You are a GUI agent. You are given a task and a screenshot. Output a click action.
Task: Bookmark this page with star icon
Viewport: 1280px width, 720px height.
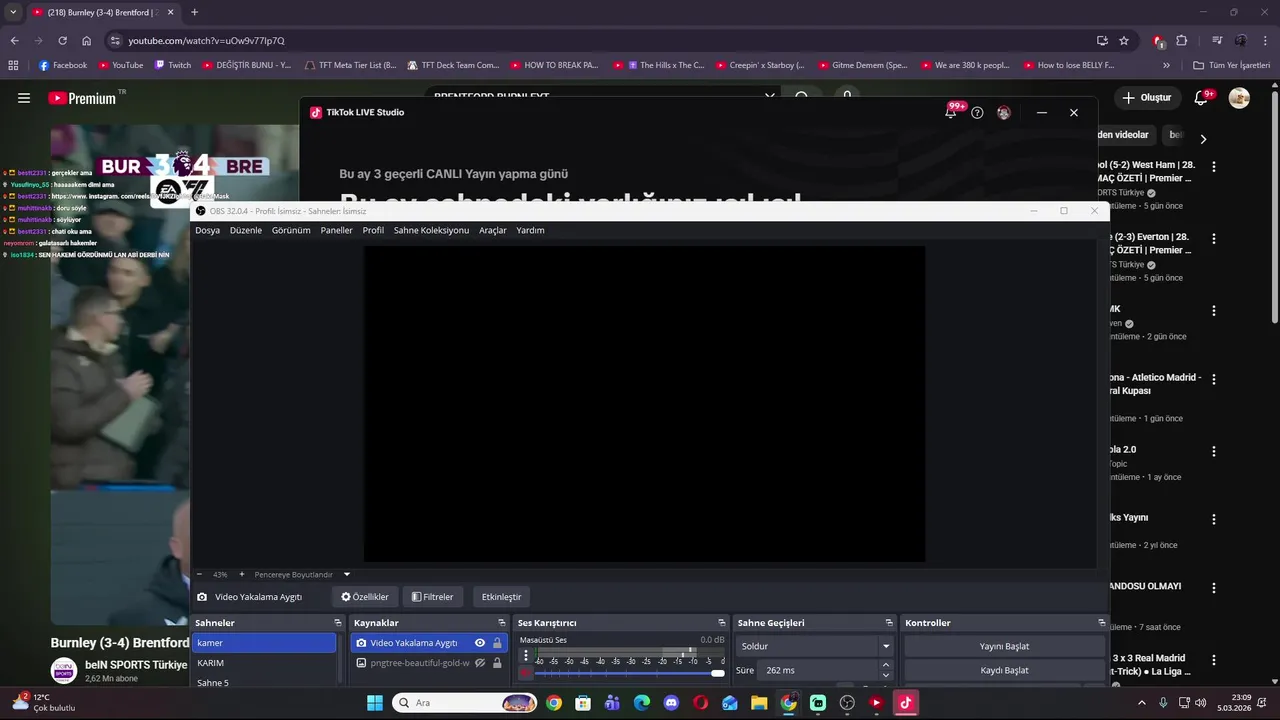pos(1124,41)
